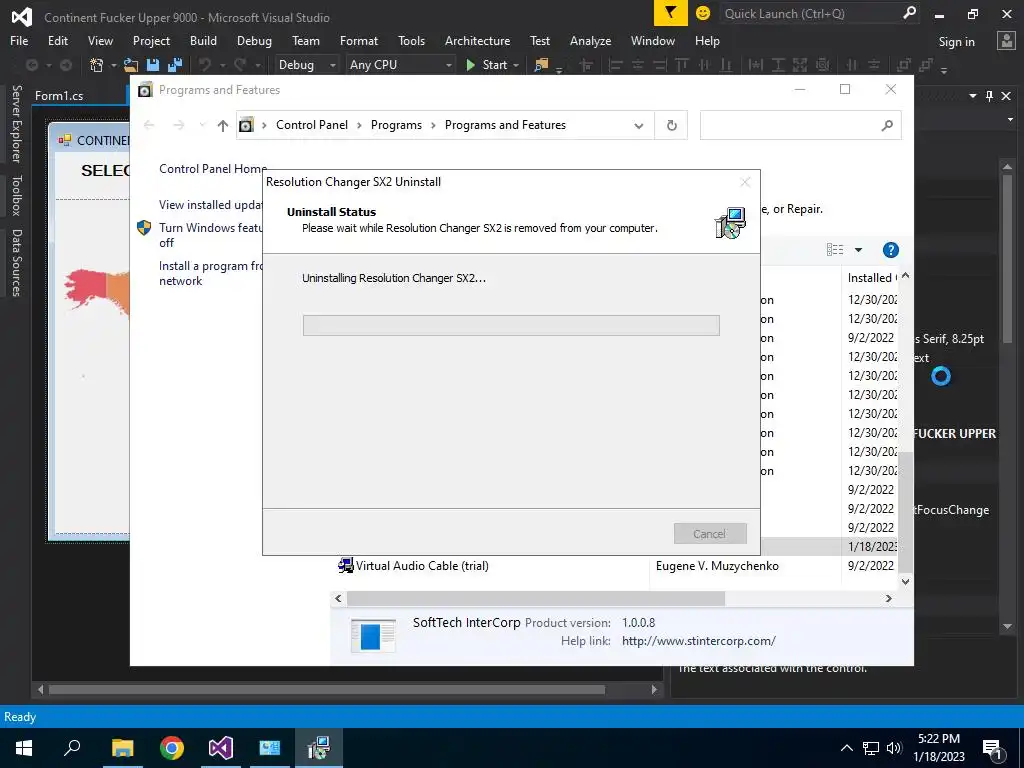Click the Open File toolbar icon

(x=131, y=65)
